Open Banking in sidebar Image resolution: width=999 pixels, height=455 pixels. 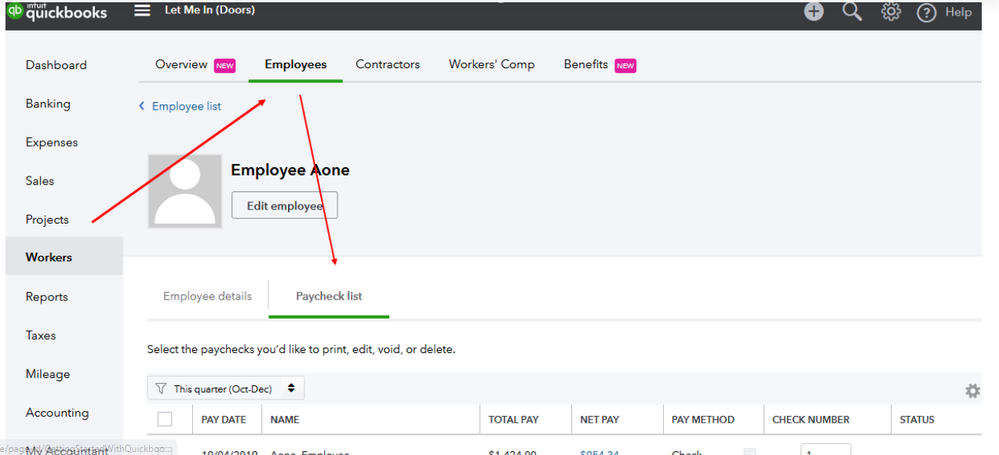[x=48, y=104]
